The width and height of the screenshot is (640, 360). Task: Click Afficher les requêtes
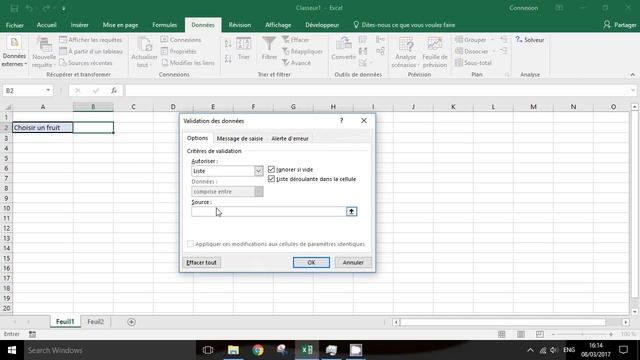pos(91,40)
